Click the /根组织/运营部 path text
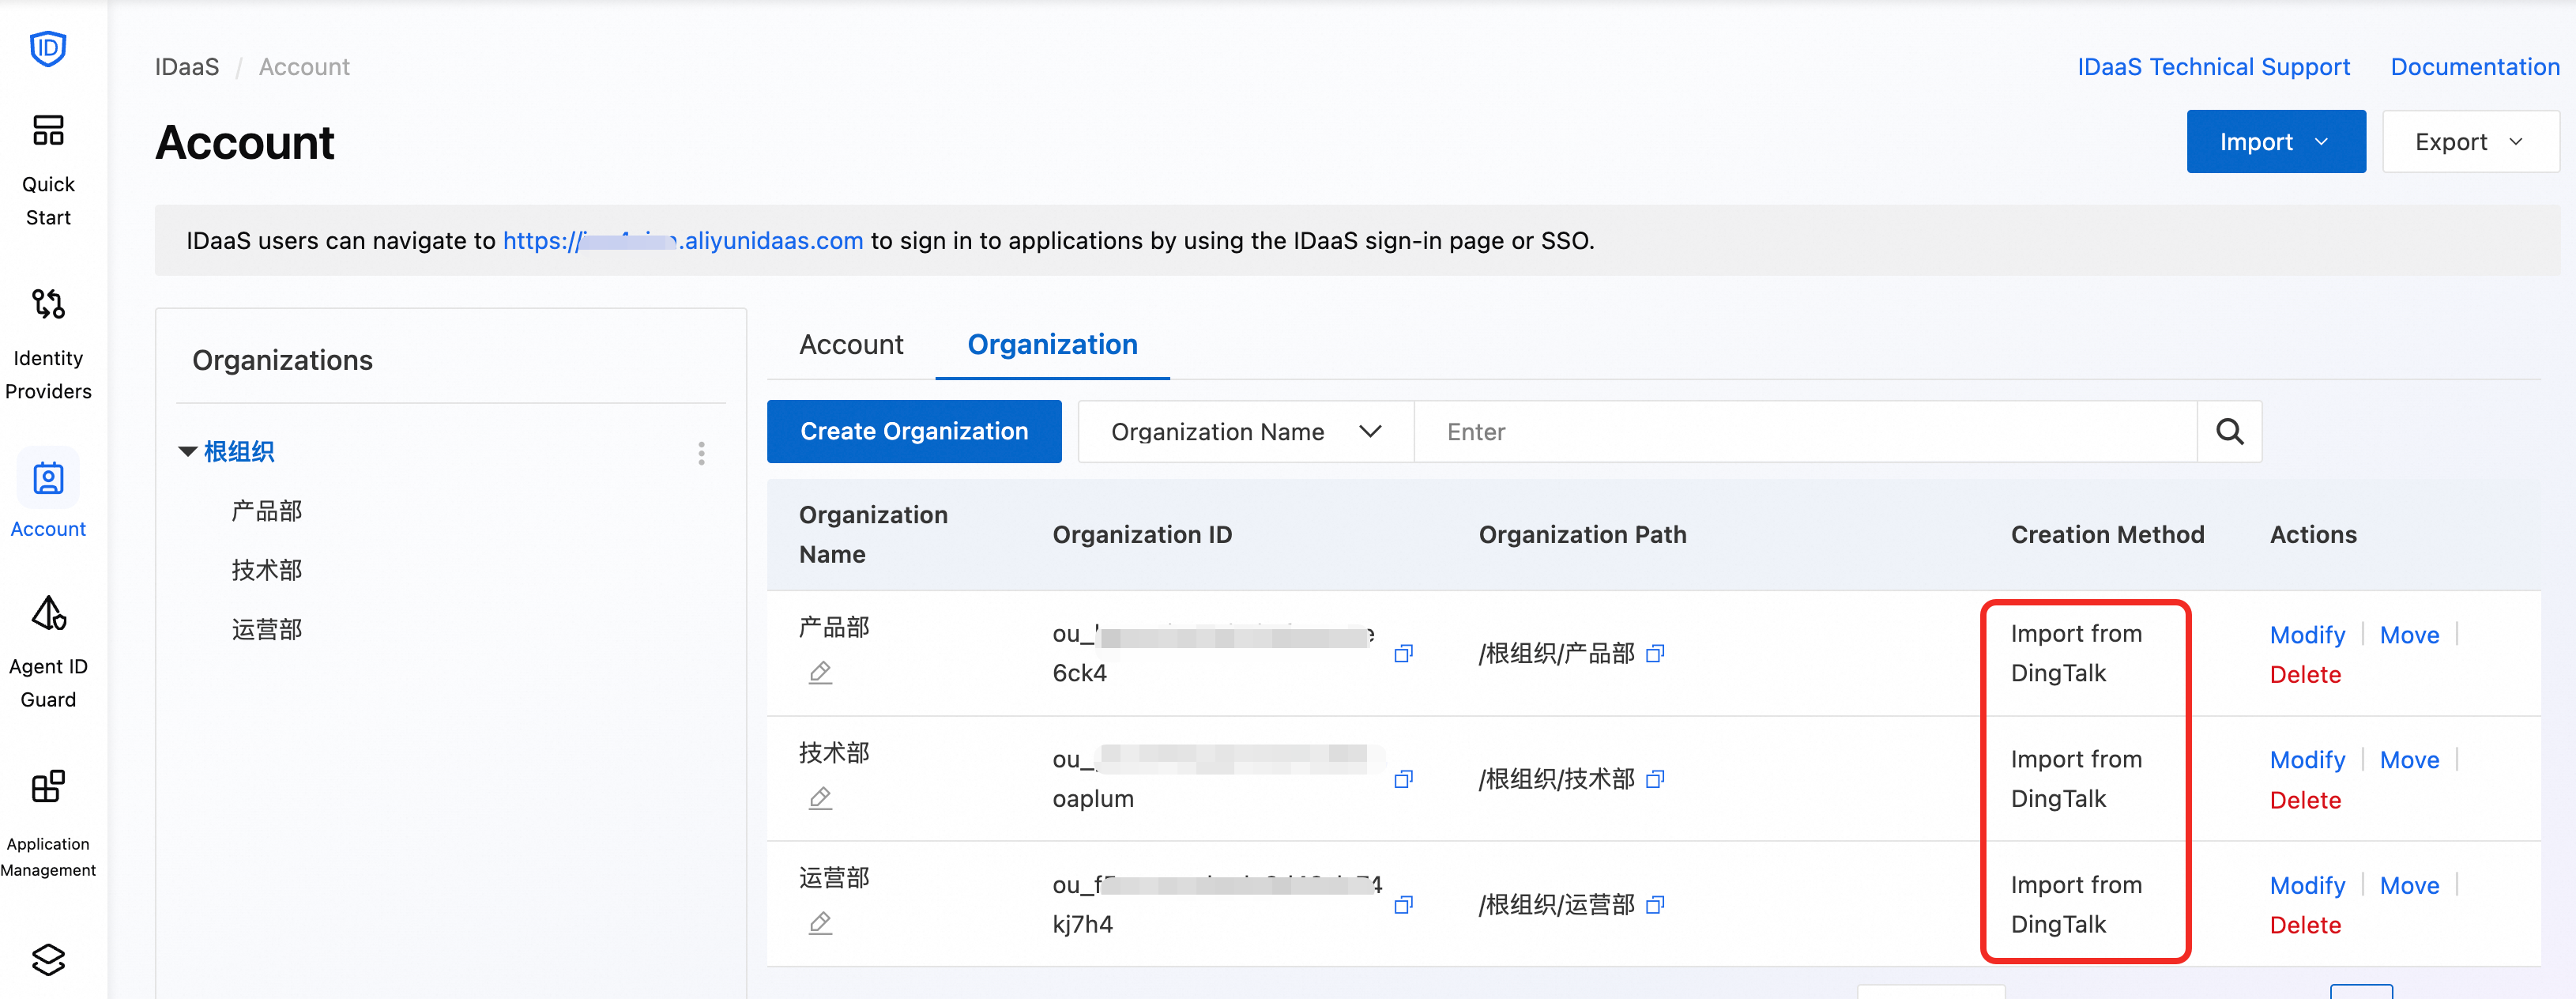 (x=1556, y=905)
